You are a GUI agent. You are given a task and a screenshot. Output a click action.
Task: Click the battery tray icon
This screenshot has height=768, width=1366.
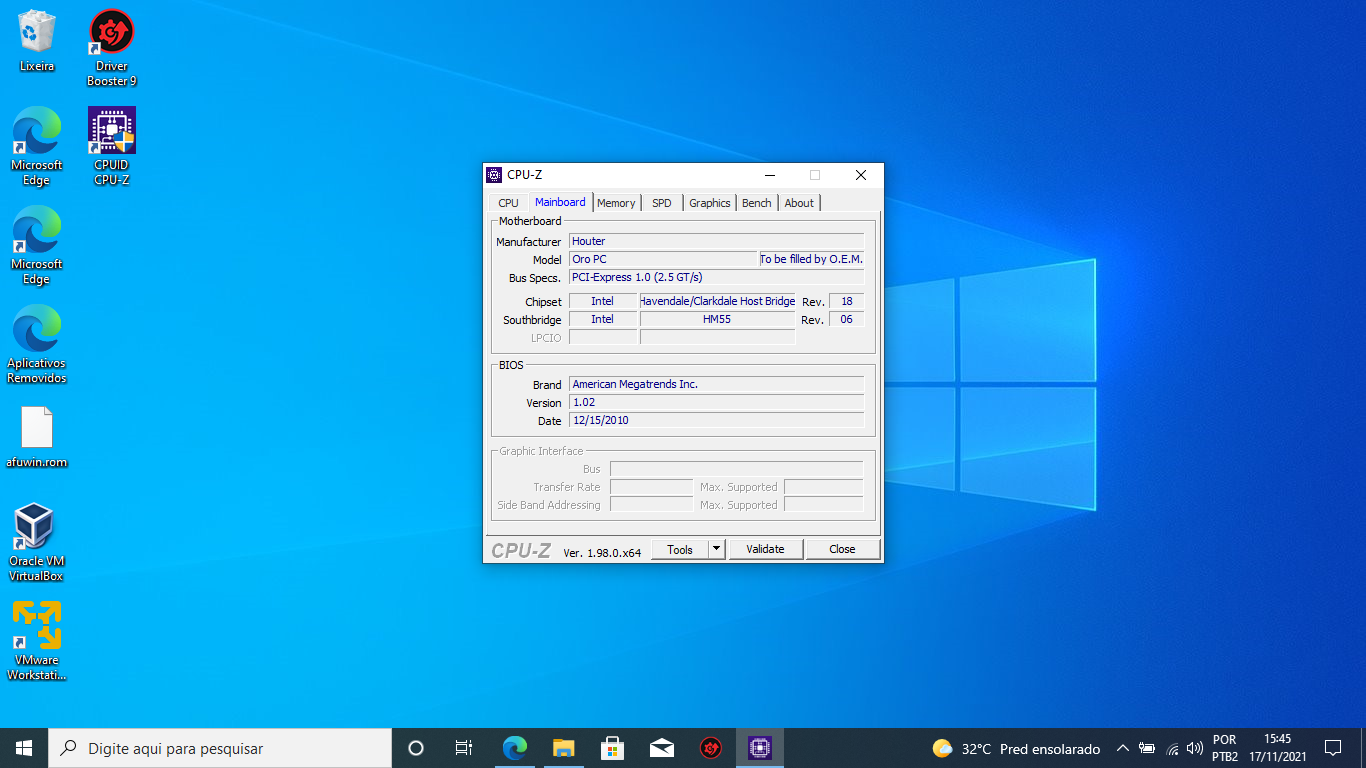(x=1147, y=748)
